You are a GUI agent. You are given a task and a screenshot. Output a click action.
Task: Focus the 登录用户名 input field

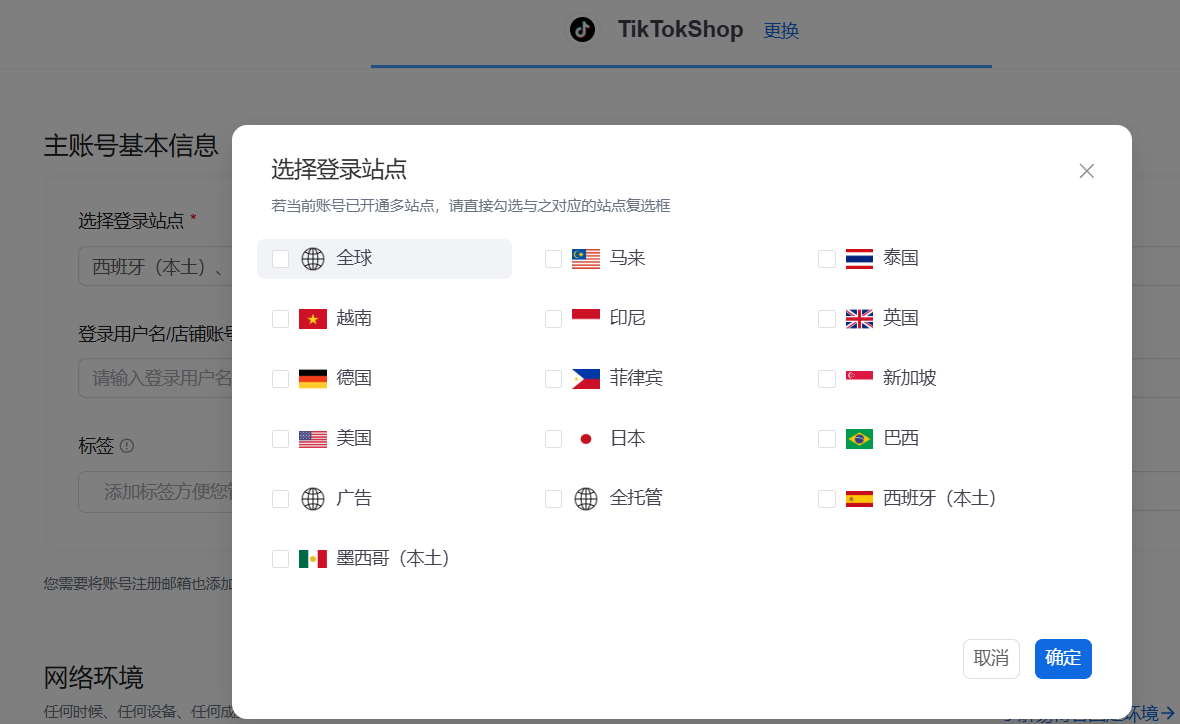coord(157,378)
